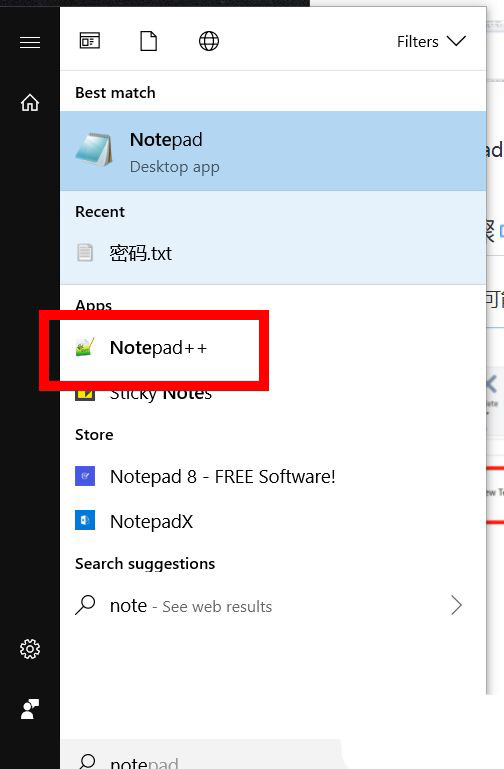The width and height of the screenshot is (504, 769).
Task: Filter results by Web globe icon
Action: pos(209,41)
